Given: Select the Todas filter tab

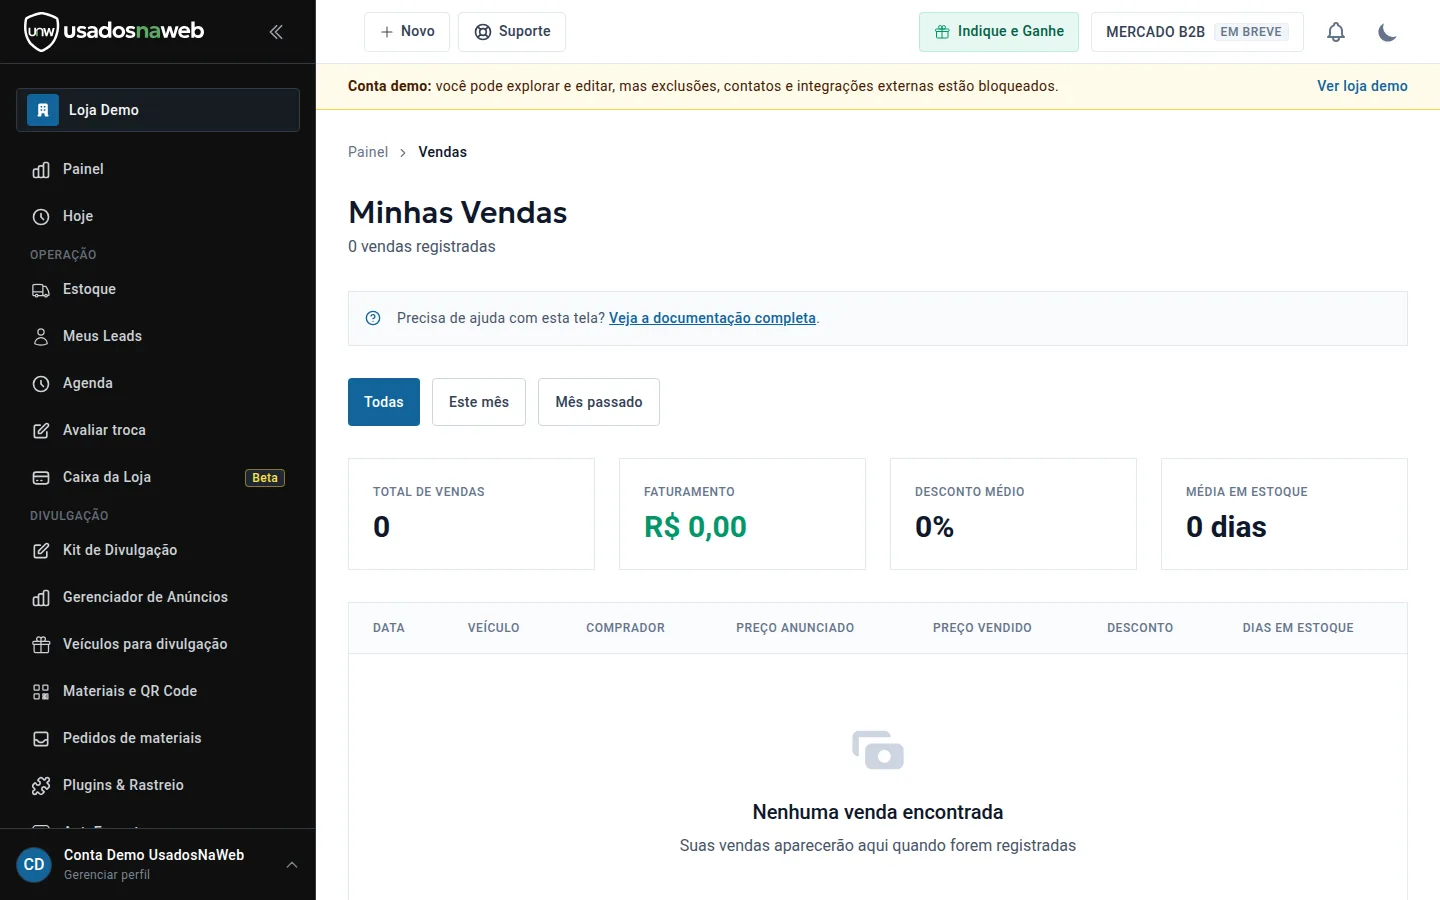Looking at the screenshot, I should (384, 402).
